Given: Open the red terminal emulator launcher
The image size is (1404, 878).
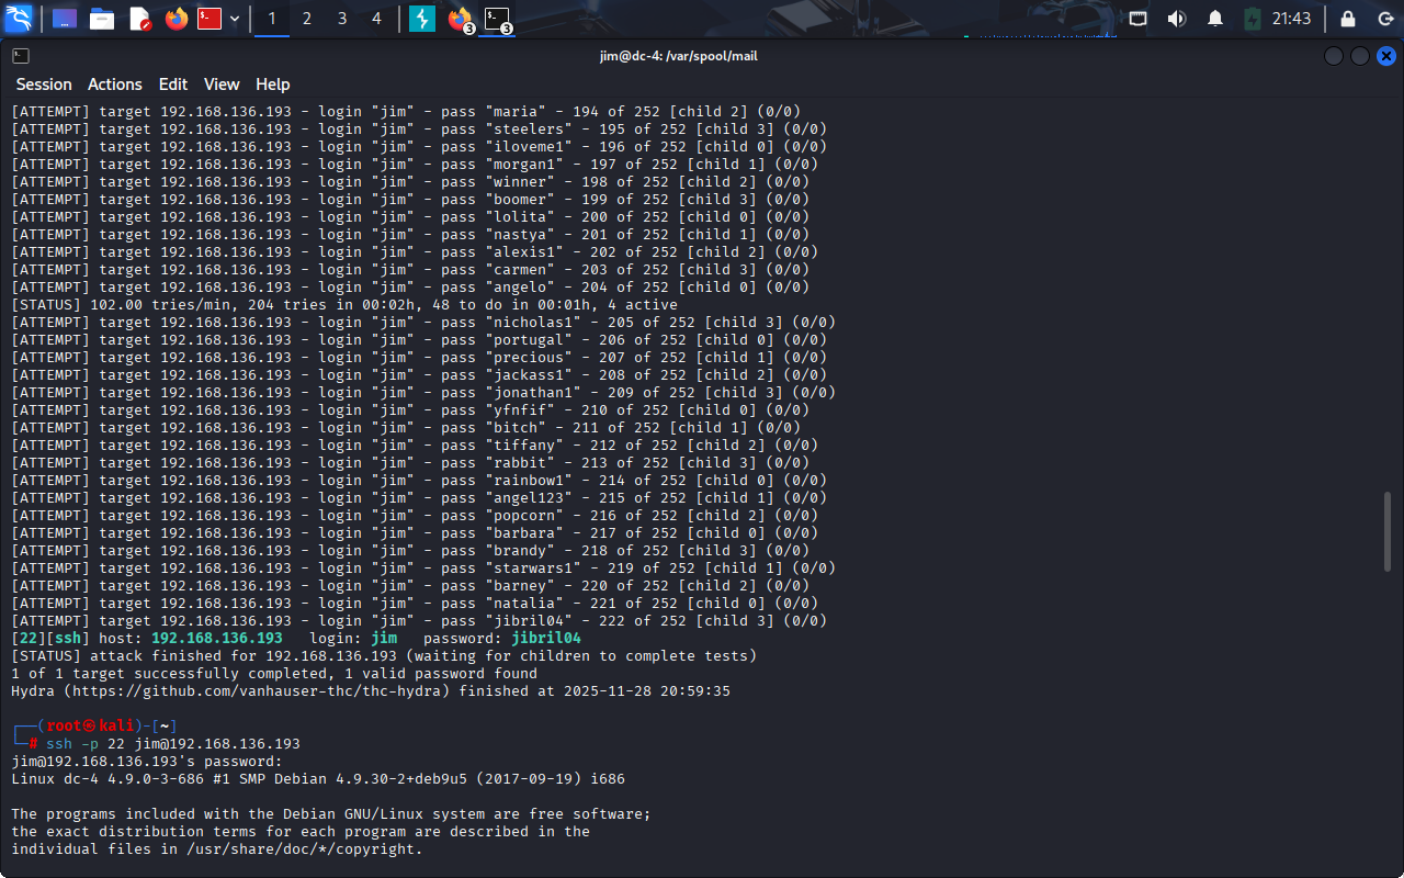Looking at the screenshot, I should click(x=209, y=18).
